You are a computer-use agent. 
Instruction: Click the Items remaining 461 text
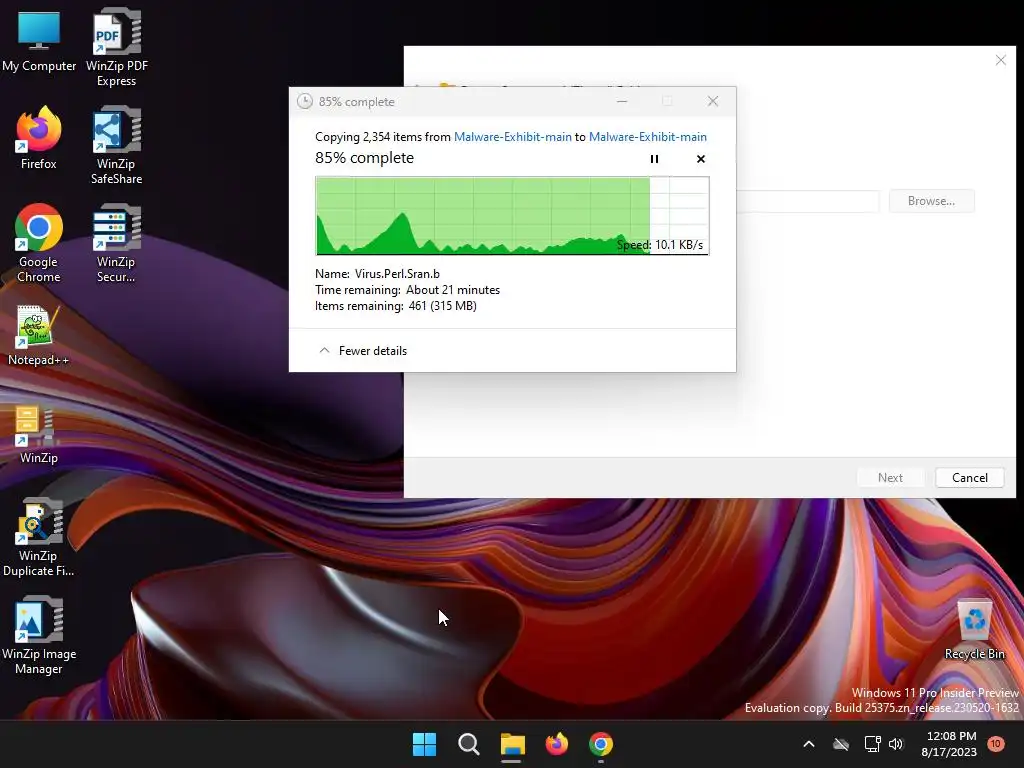(396, 306)
